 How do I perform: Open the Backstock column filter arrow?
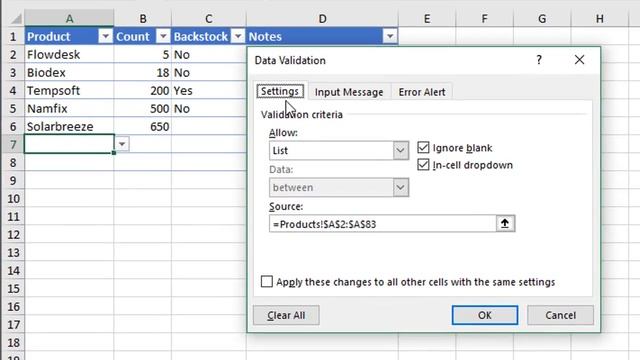click(238, 36)
